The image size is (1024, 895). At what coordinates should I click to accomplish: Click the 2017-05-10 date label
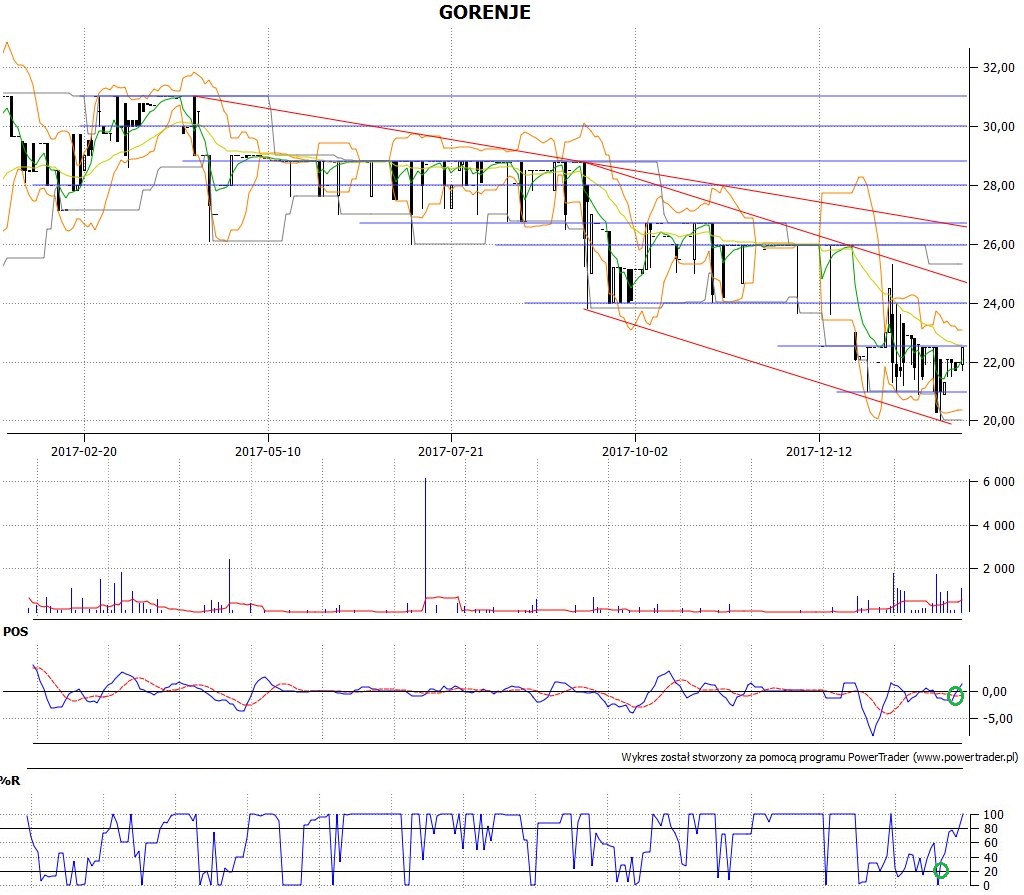click(x=268, y=451)
